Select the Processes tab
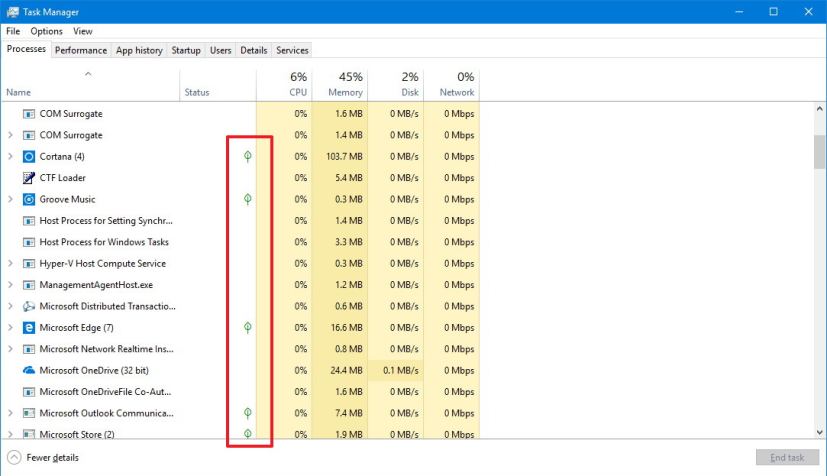This screenshot has height=476, width=827. point(26,49)
